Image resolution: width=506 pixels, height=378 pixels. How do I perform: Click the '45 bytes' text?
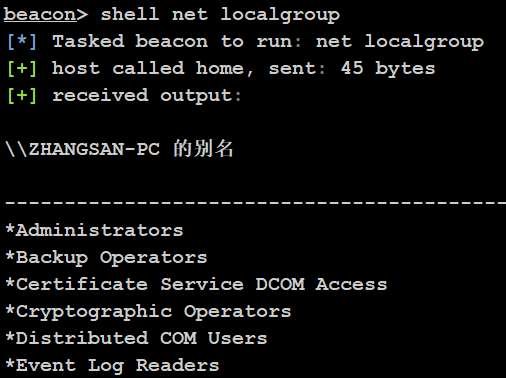[388, 69]
